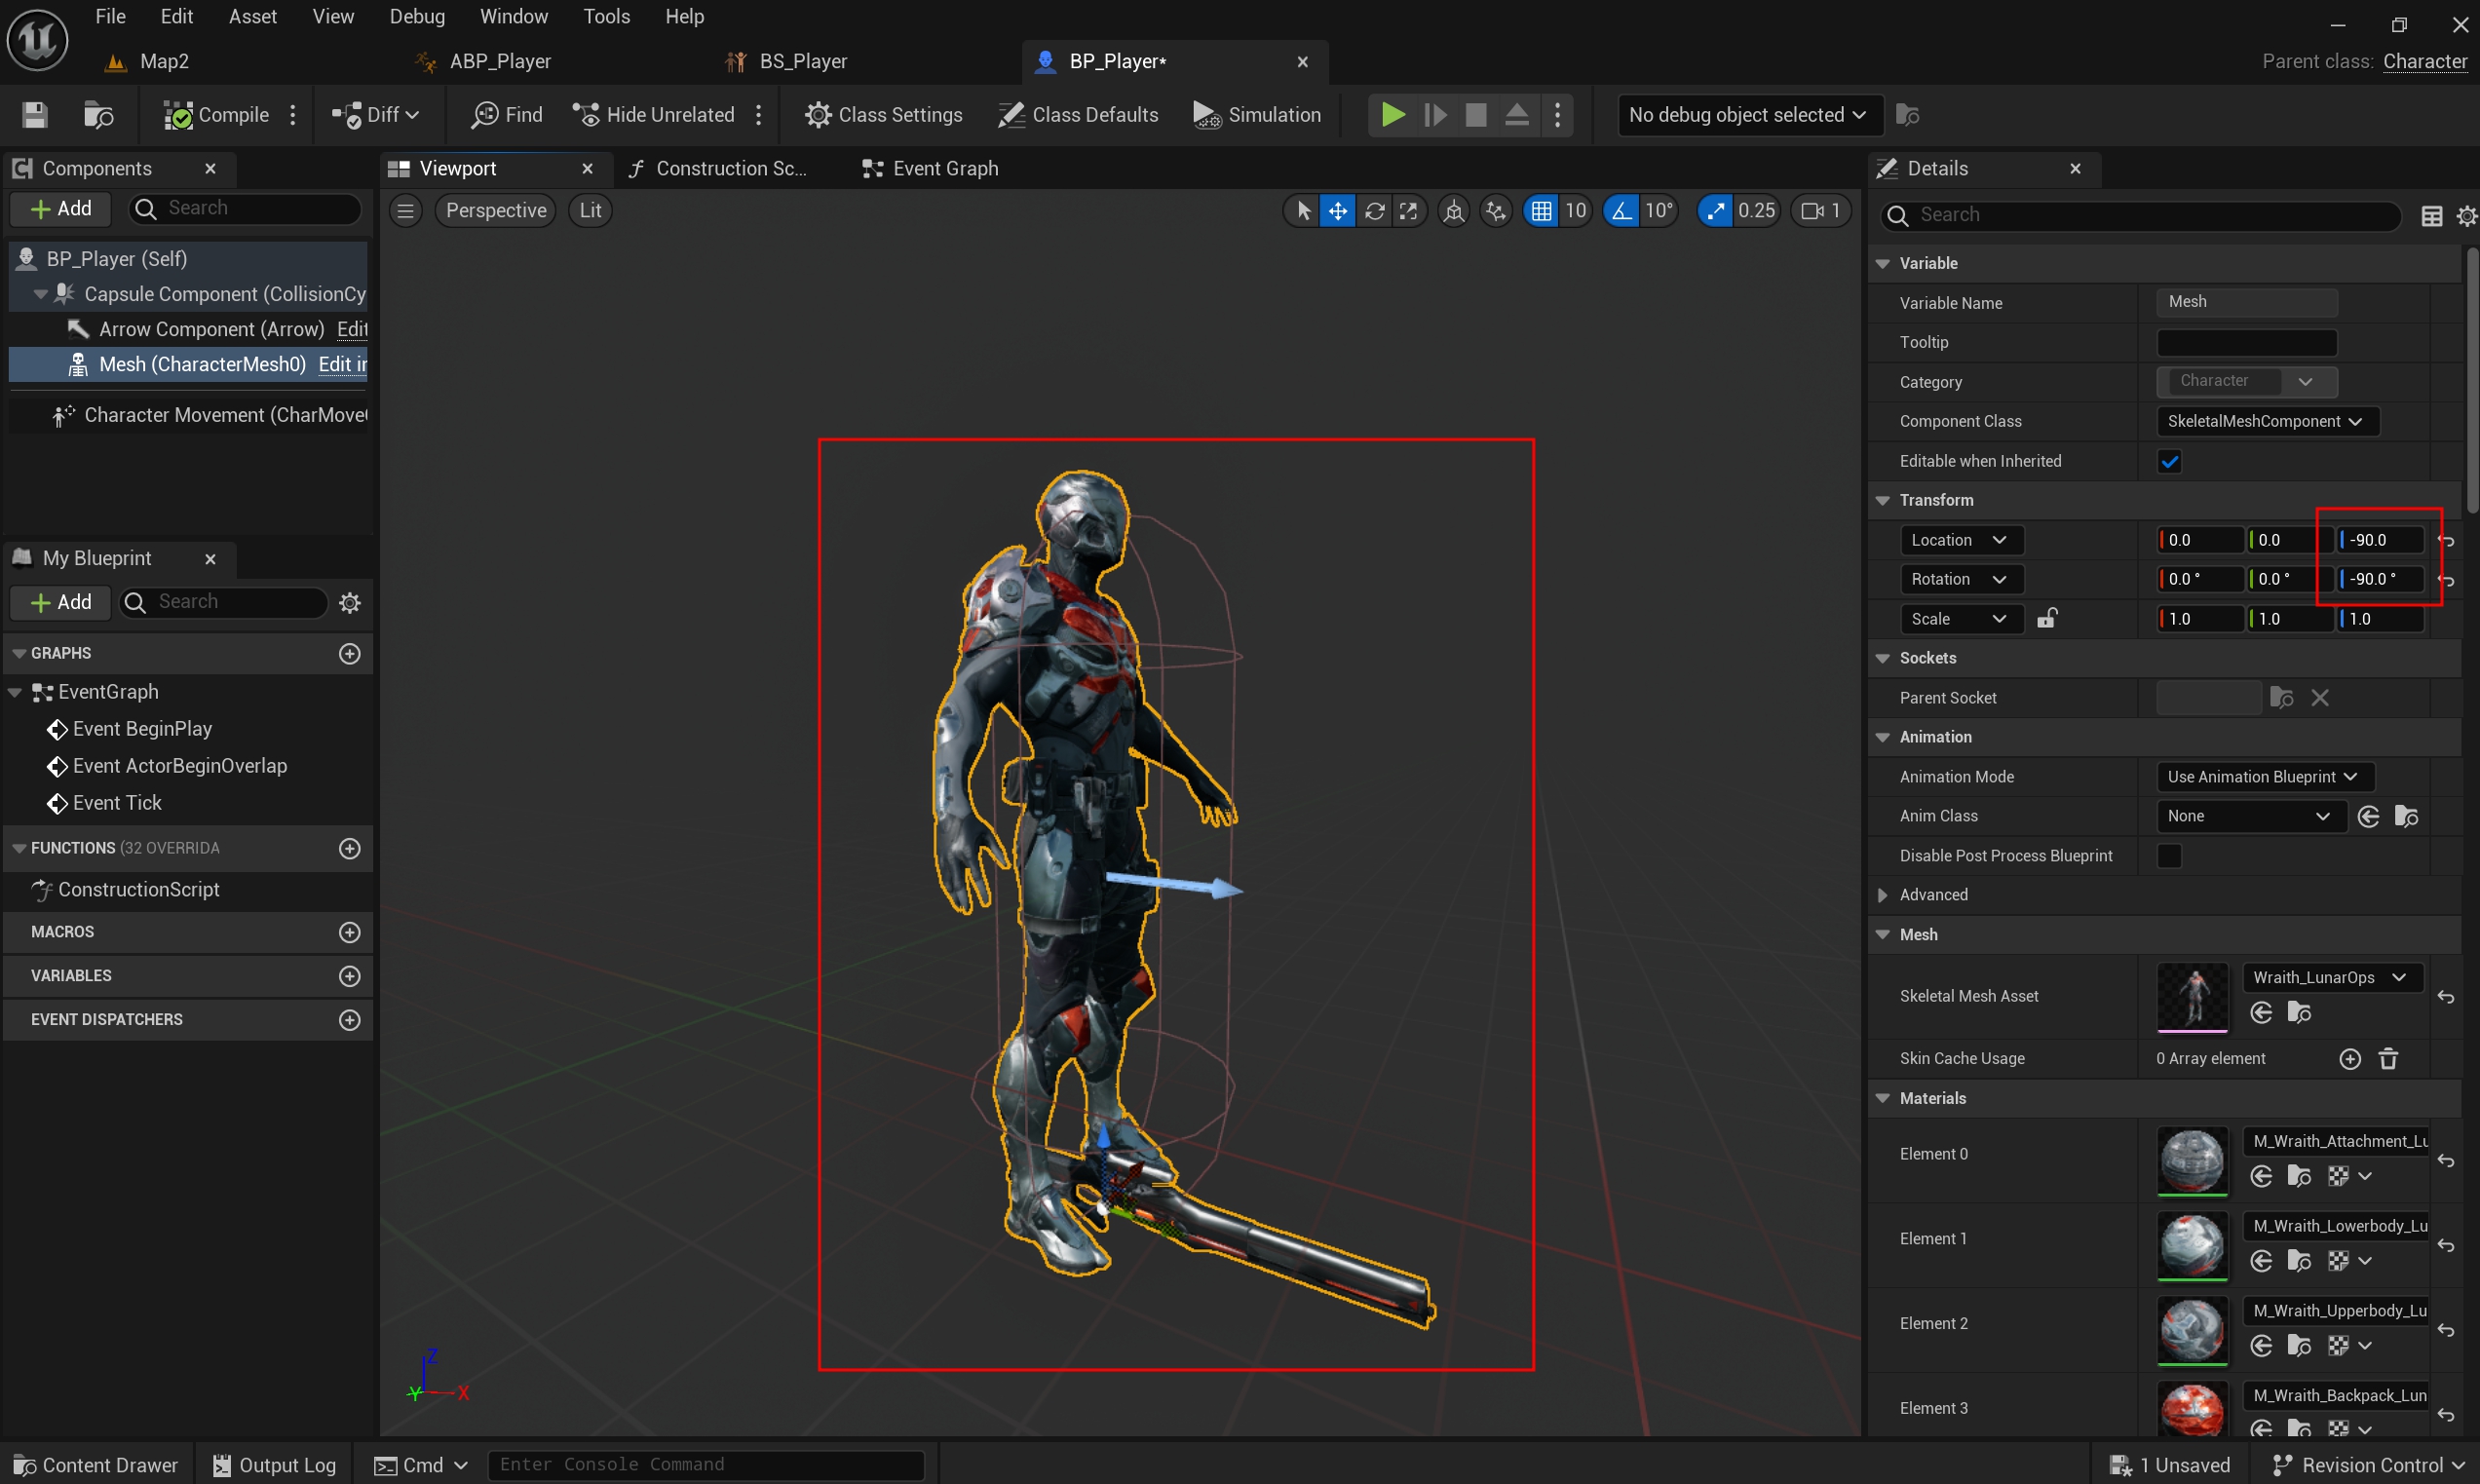Add a new variable with plus icon
The width and height of the screenshot is (2480, 1484).
point(349,976)
